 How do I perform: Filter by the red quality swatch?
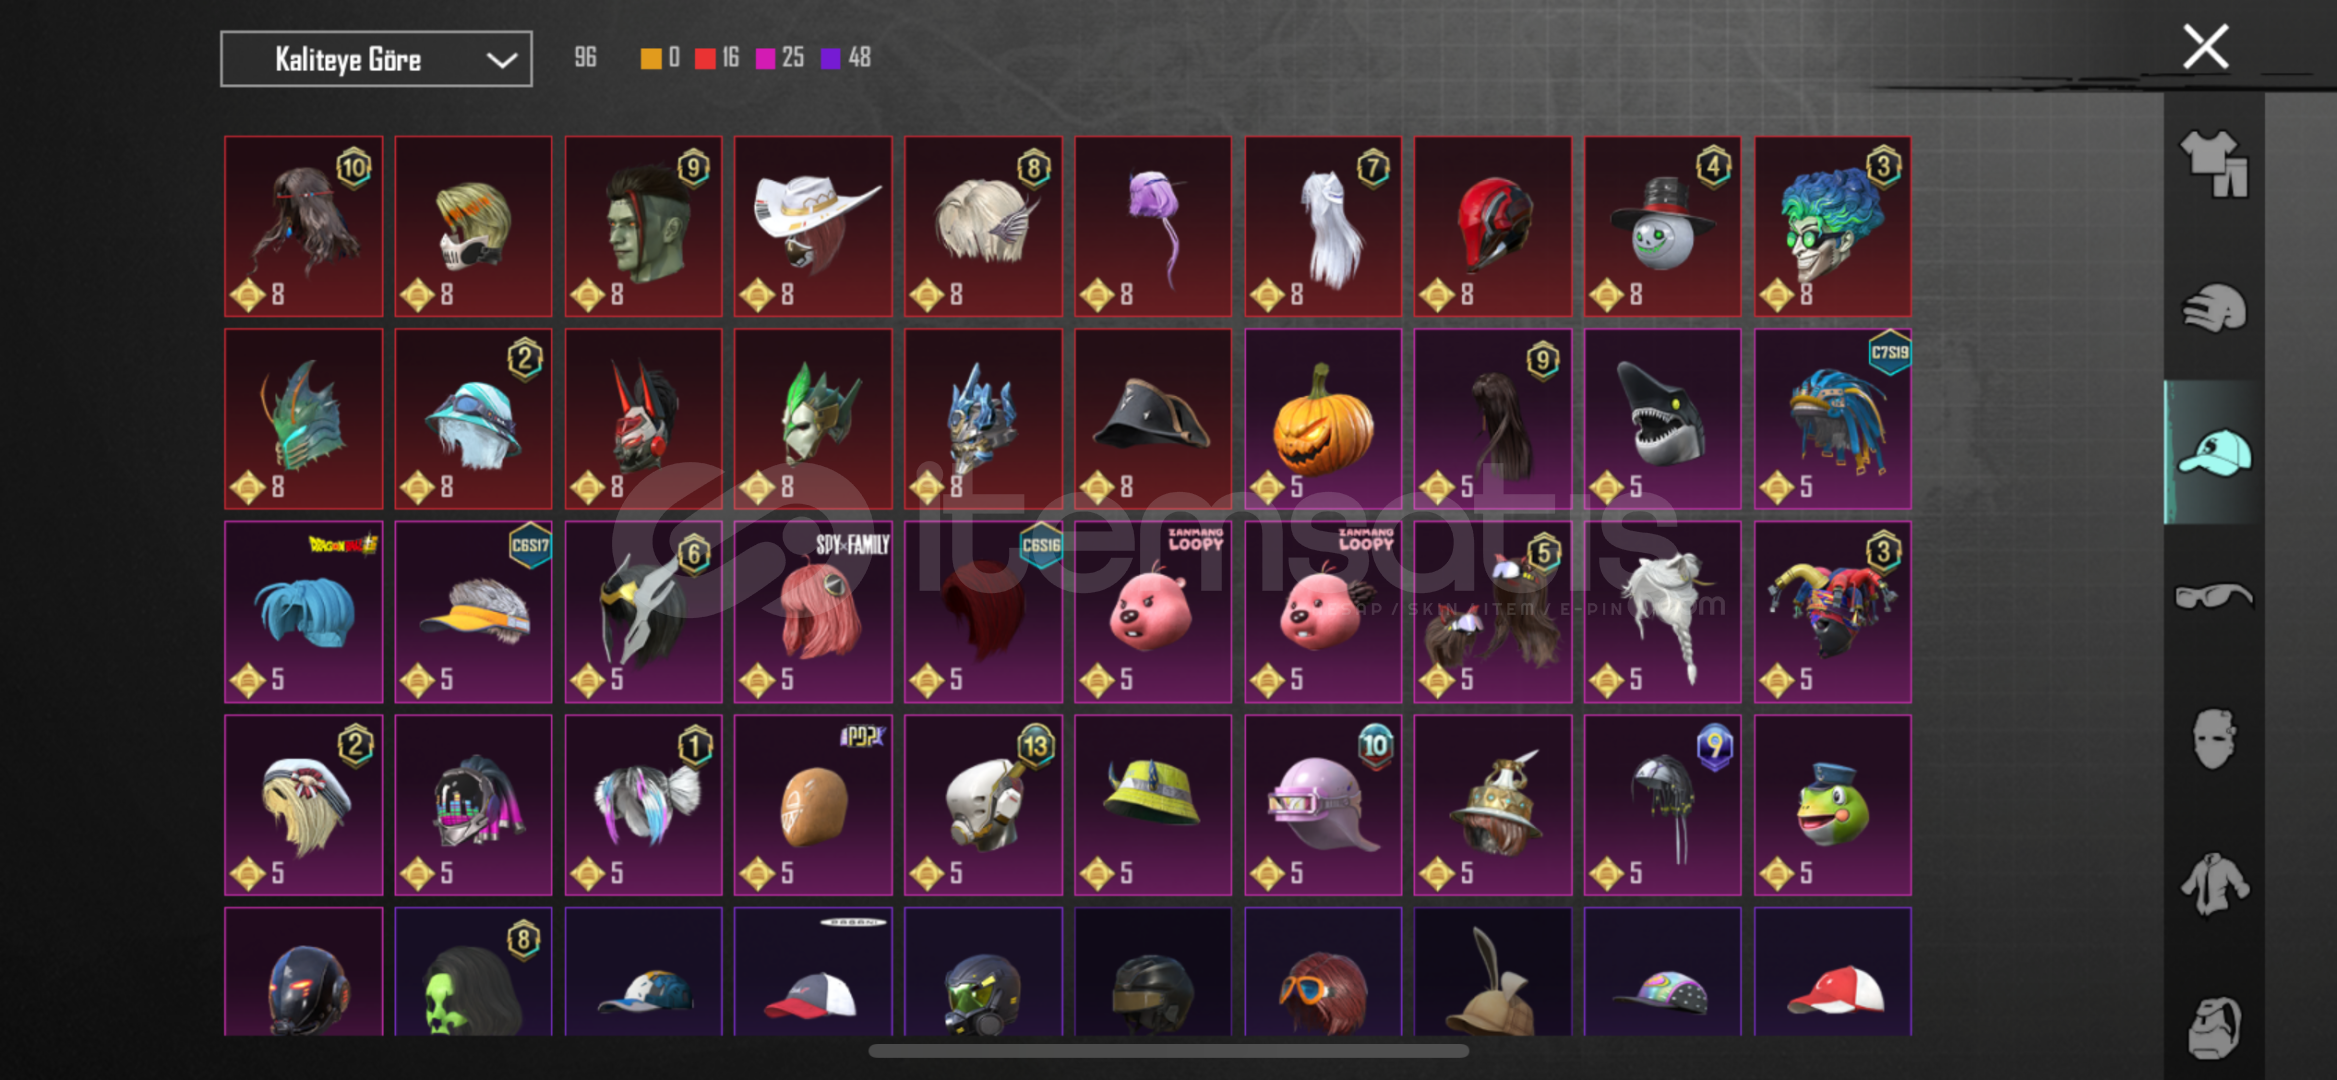pos(705,58)
